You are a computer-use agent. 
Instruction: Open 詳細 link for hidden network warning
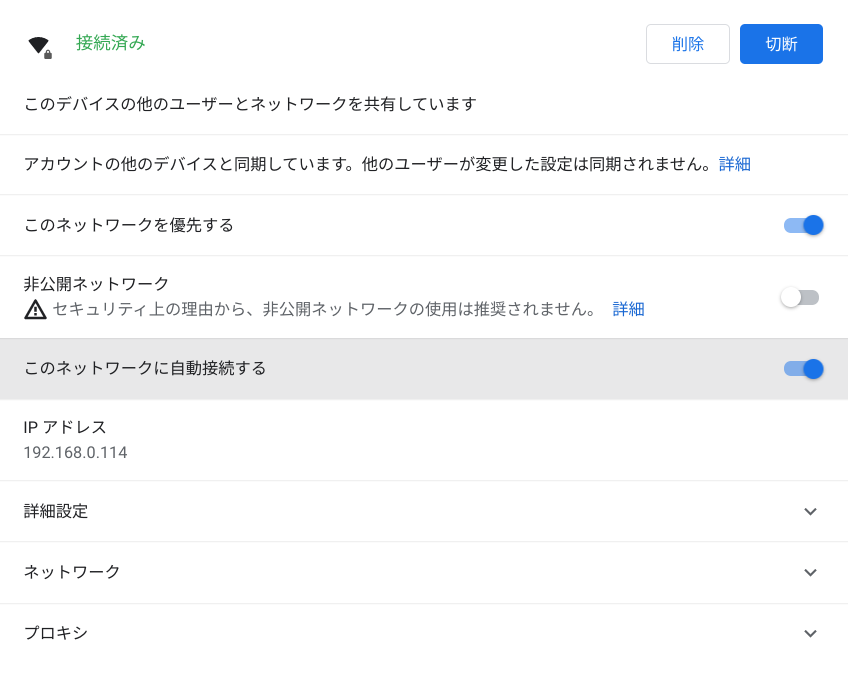[628, 309]
